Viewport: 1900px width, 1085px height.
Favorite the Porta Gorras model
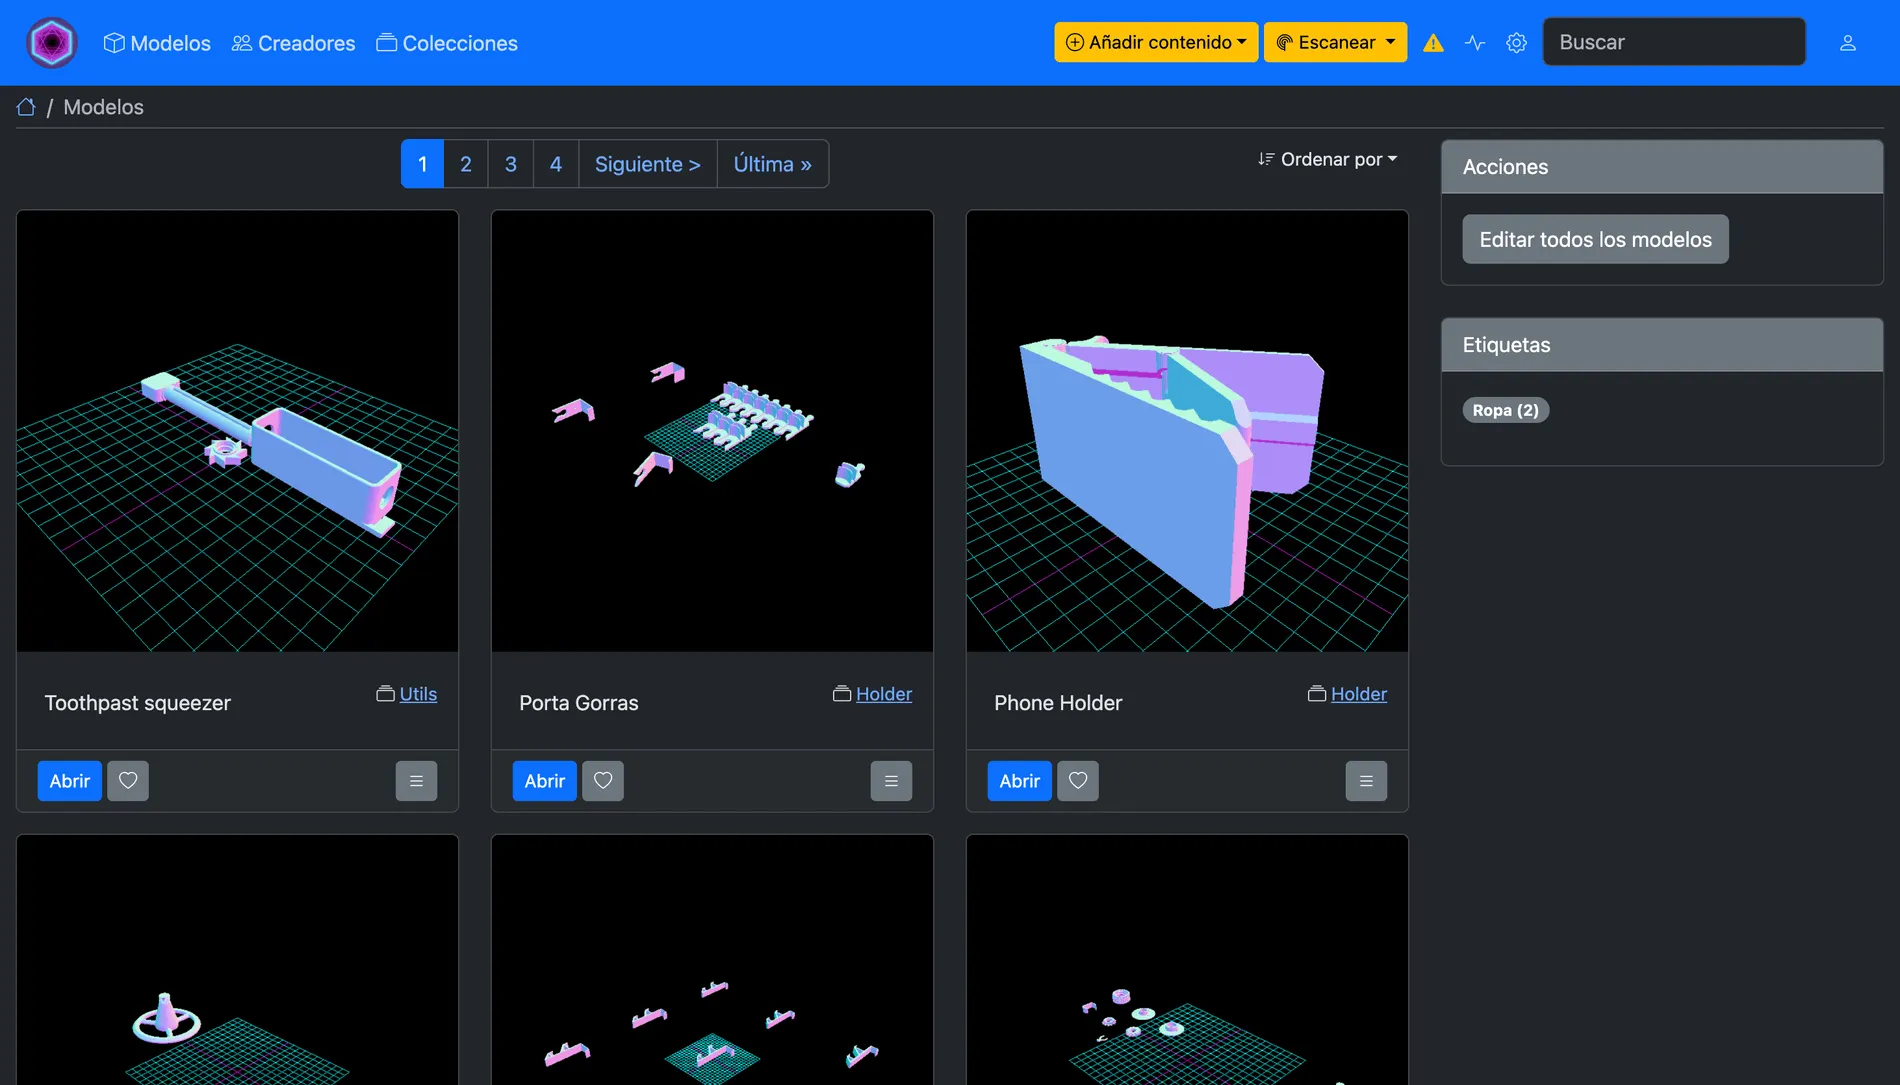coord(603,781)
